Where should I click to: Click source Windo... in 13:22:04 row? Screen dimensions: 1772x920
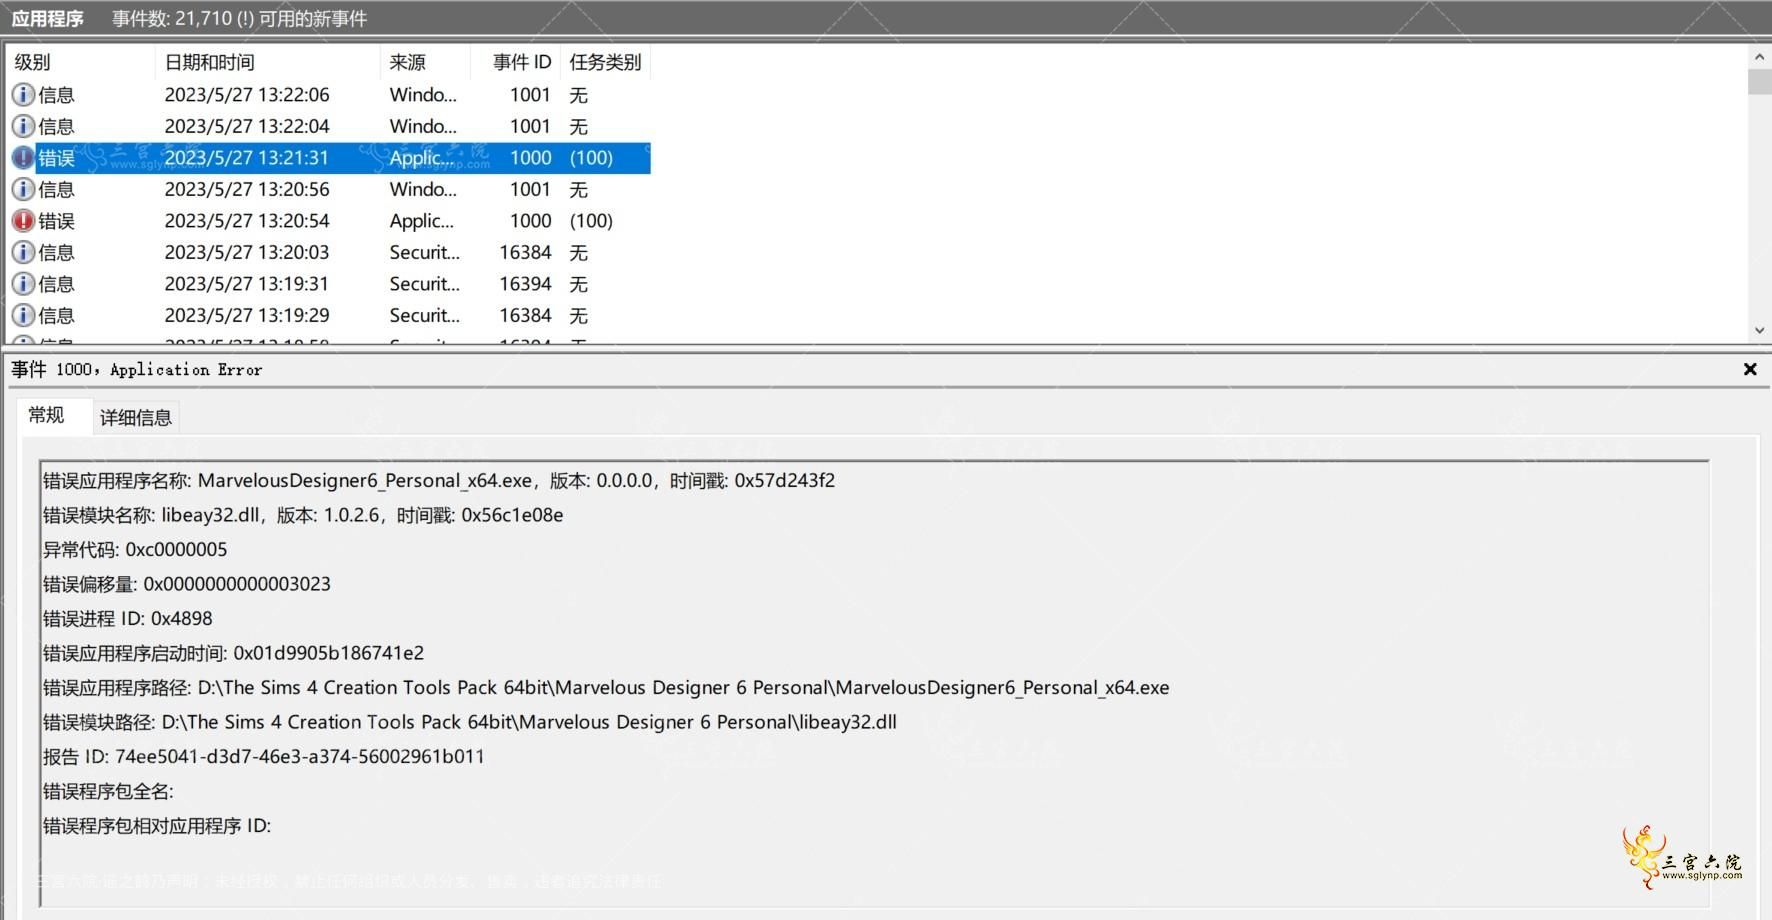click(423, 127)
